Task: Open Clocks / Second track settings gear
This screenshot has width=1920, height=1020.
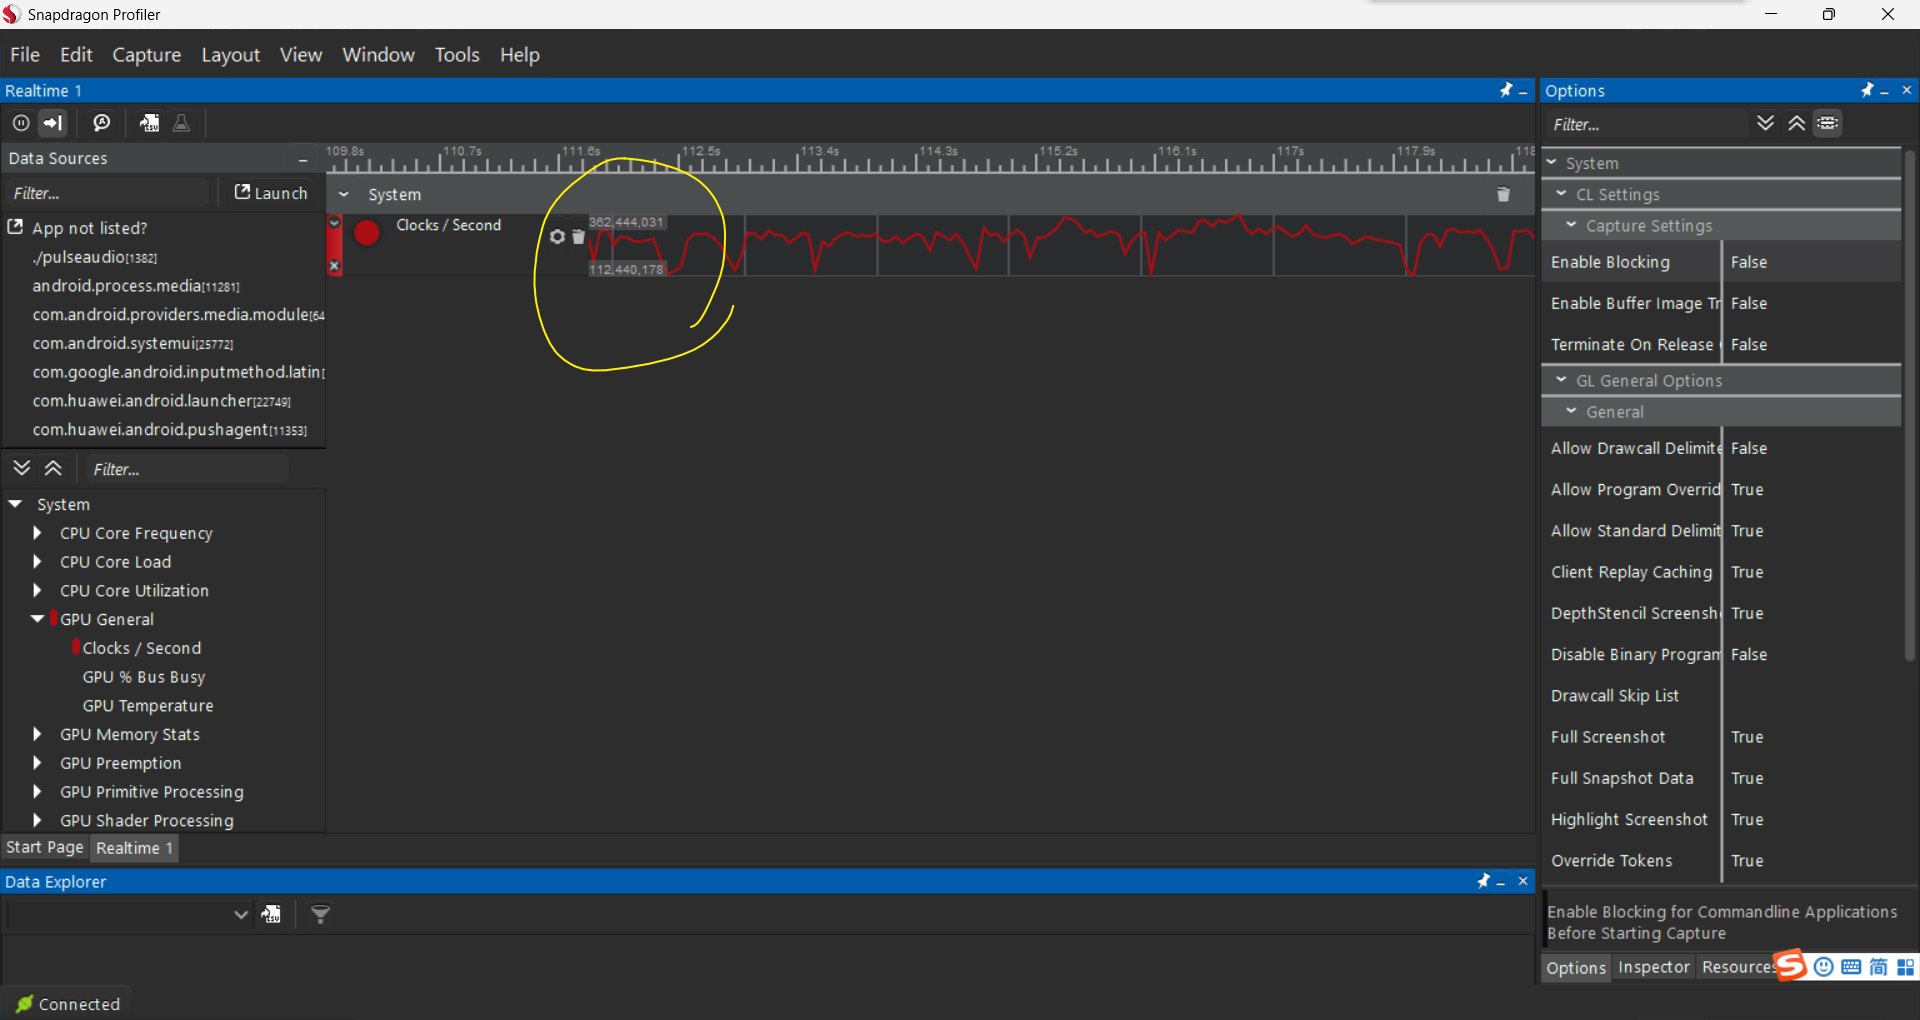Action: [x=558, y=237]
